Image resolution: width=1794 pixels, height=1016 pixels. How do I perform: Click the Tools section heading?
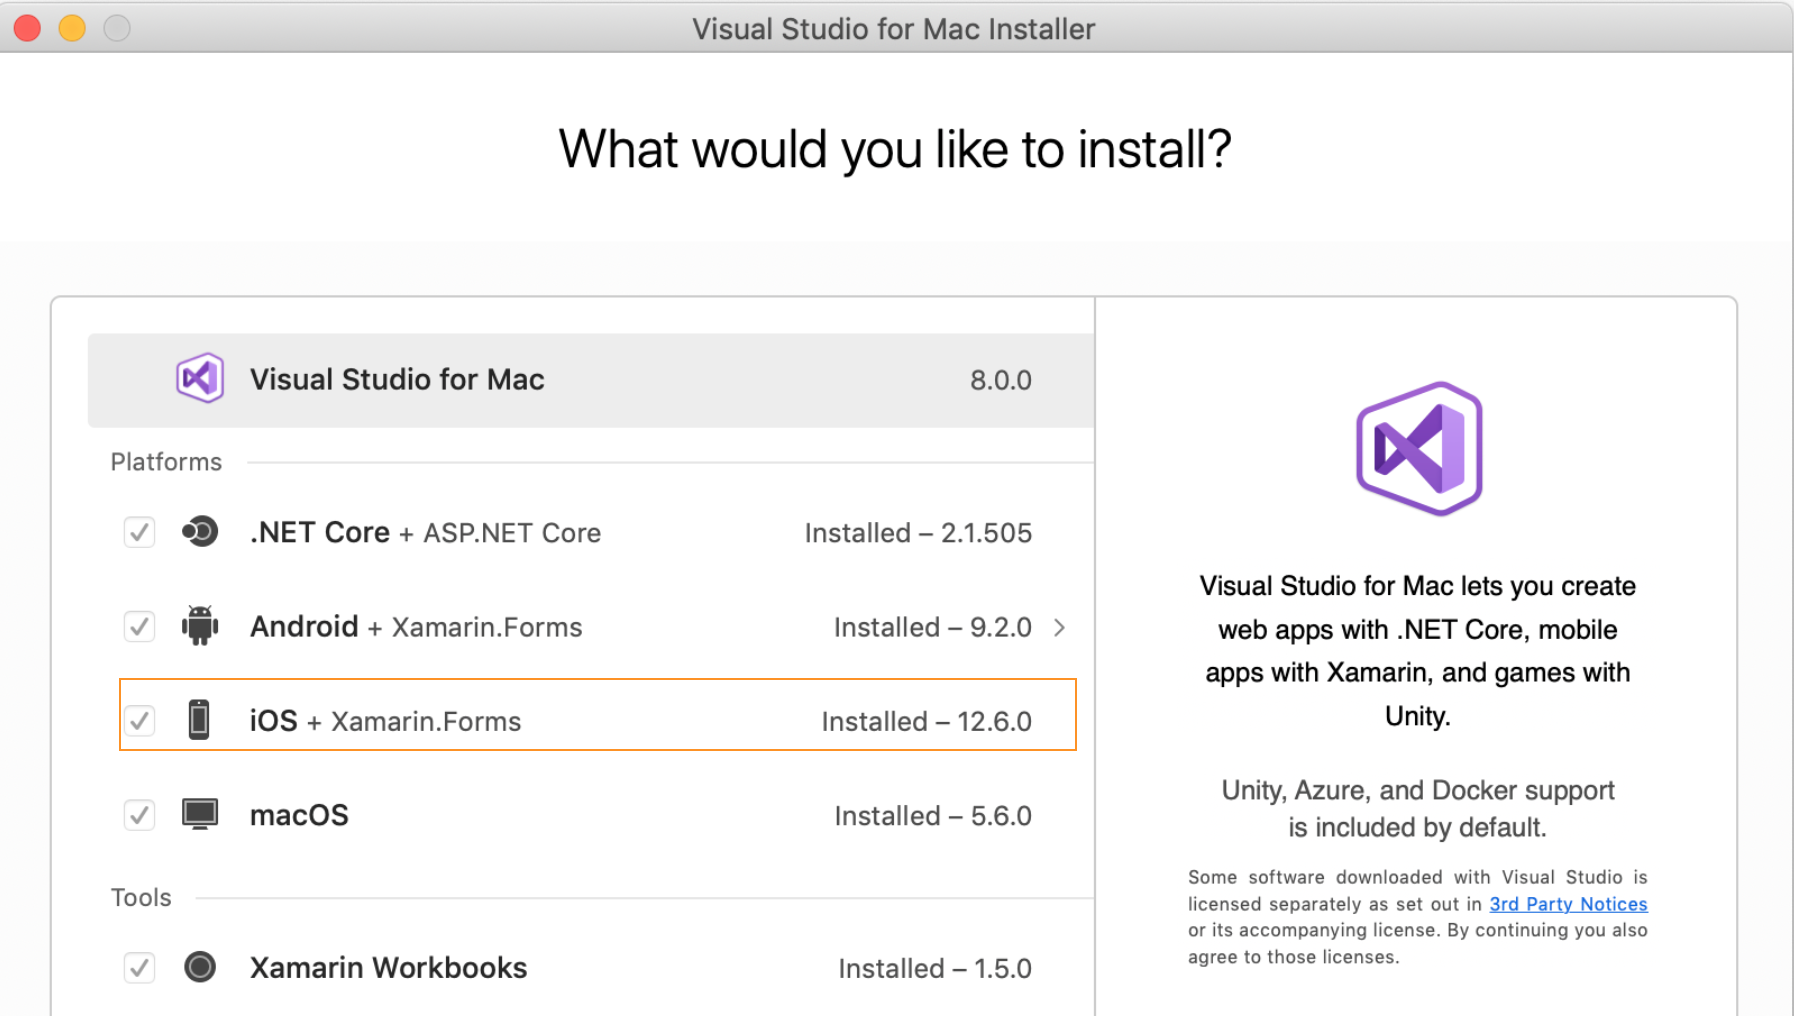click(141, 897)
